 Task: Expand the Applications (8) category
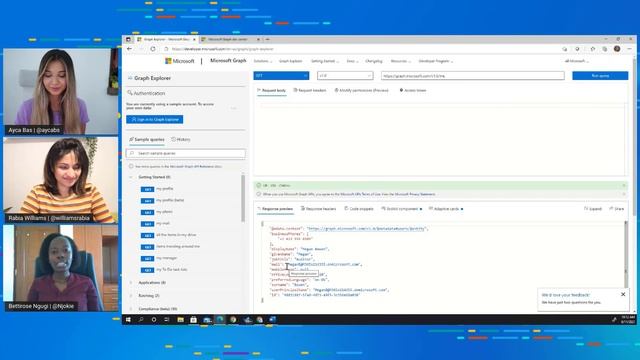(x=152, y=282)
